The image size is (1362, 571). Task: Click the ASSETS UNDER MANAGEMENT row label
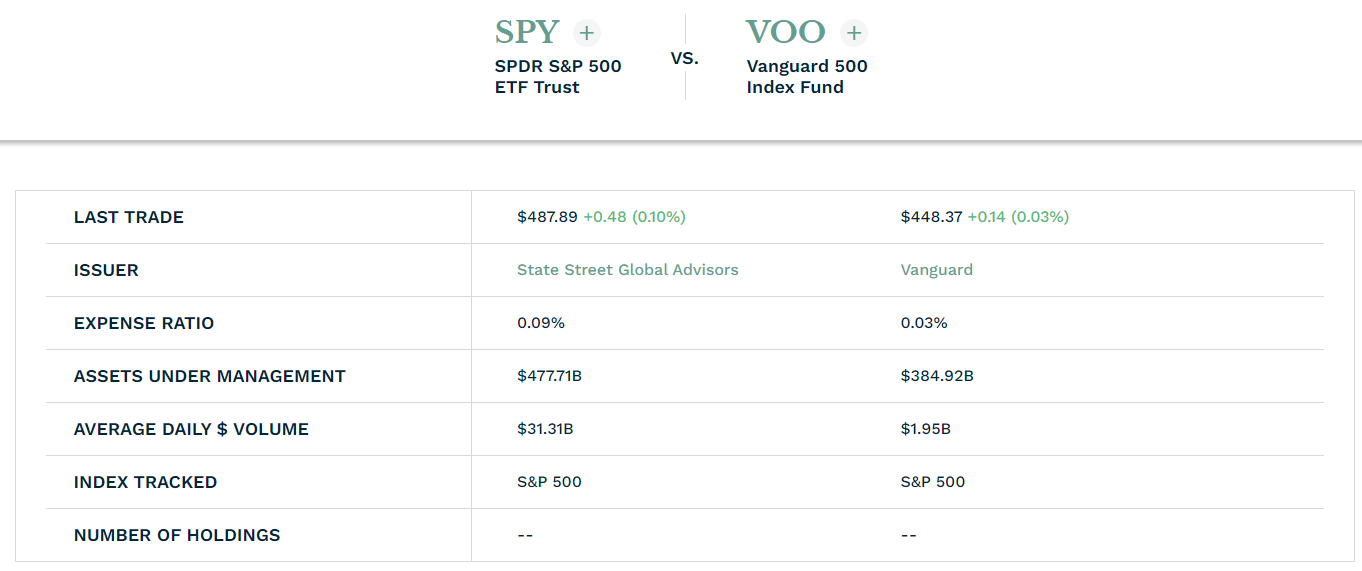pyautogui.click(x=210, y=376)
